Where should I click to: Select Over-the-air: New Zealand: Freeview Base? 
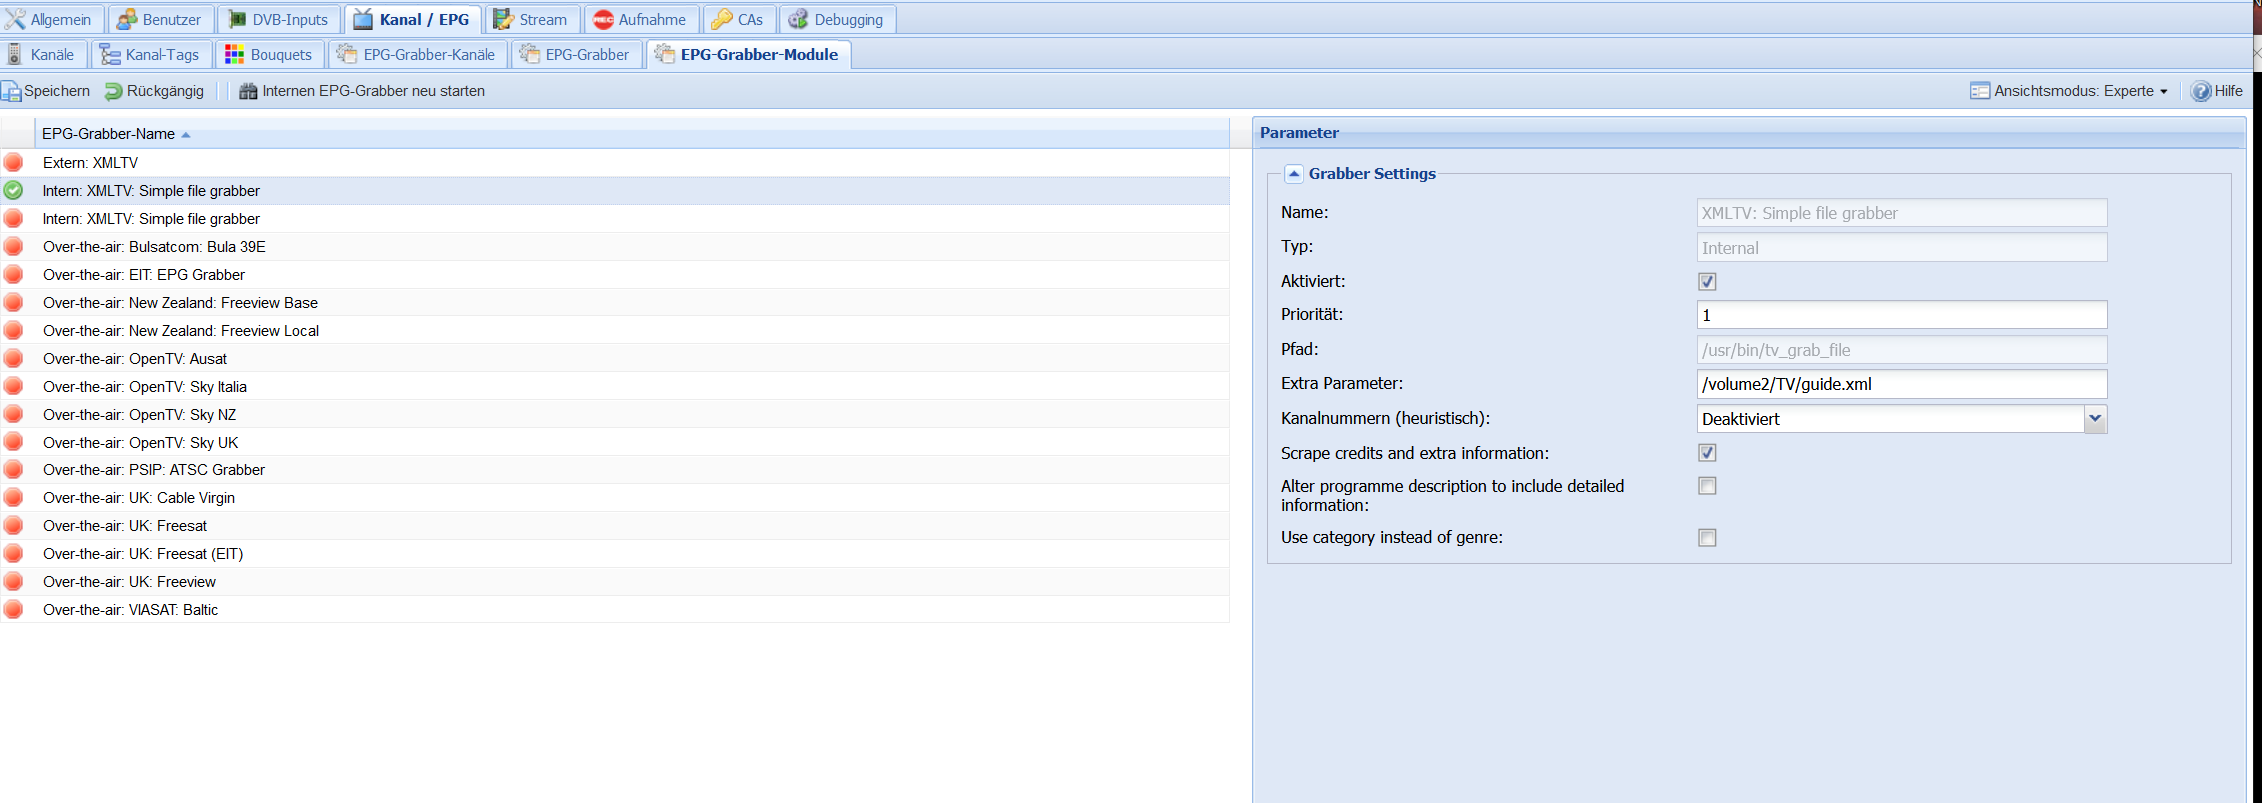coord(615,302)
